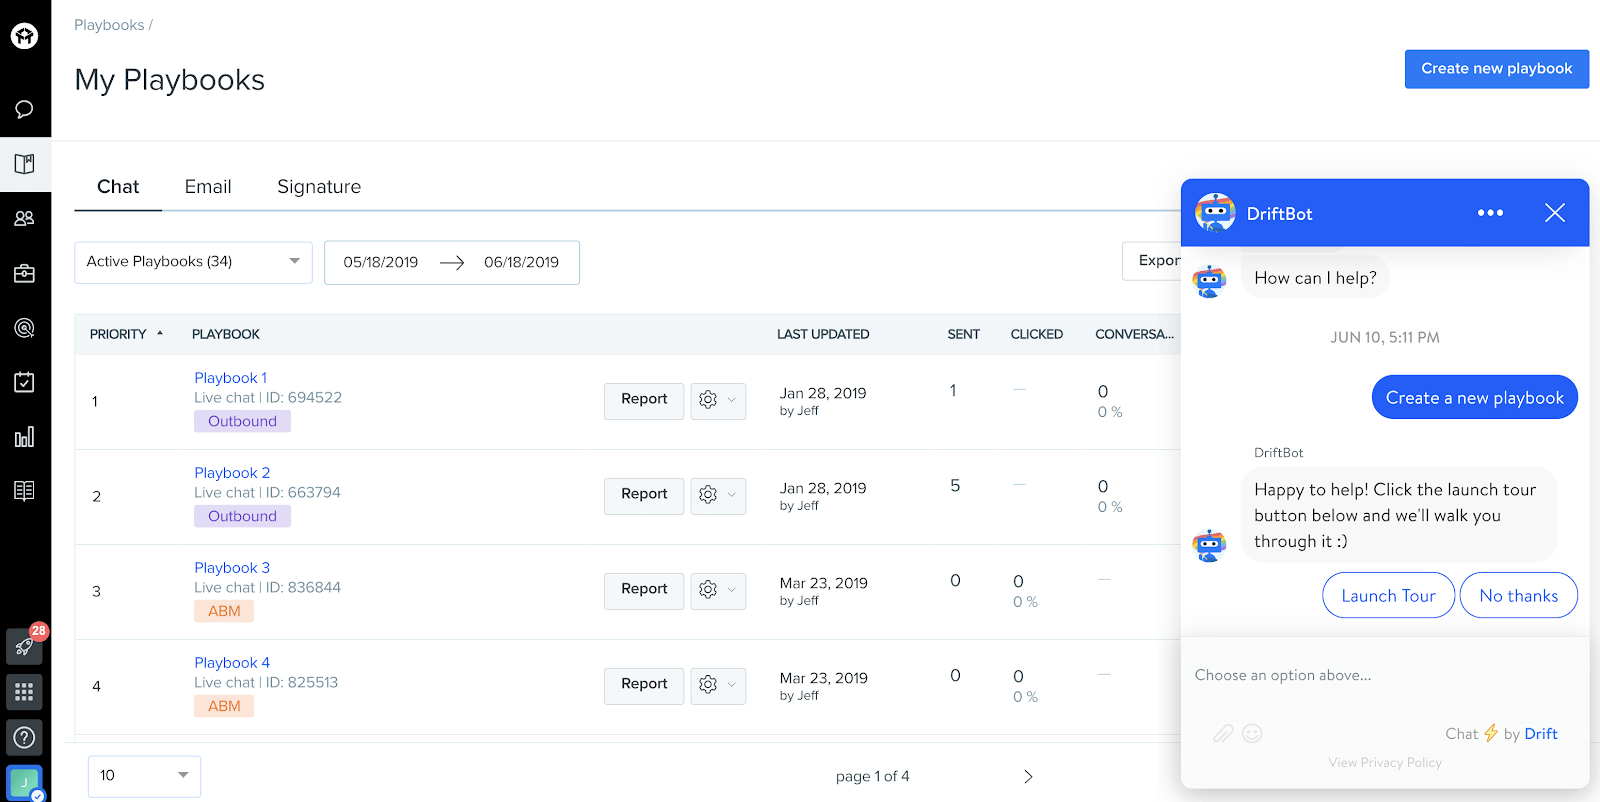Open Drift link in chat footer
Screen dimensions: 1600x802
[x=1541, y=734]
